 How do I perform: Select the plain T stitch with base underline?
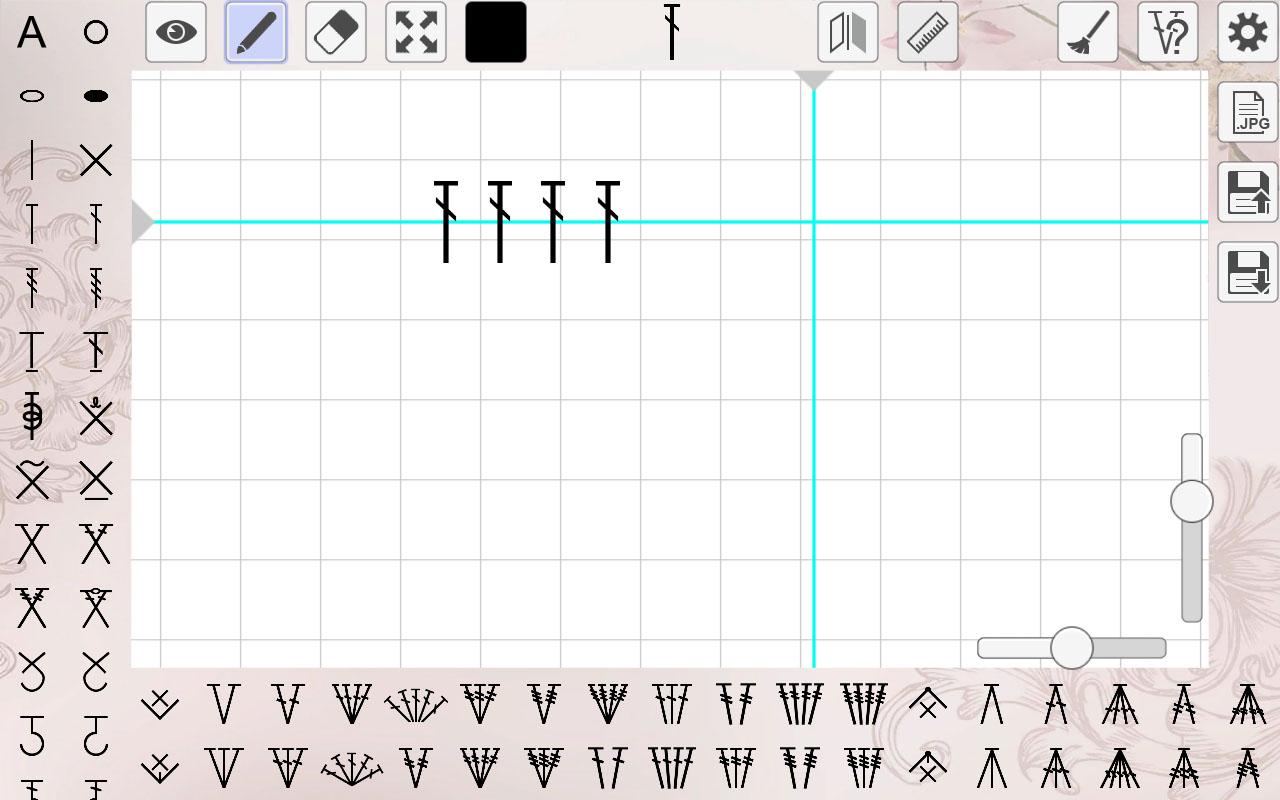tap(32, 352)
